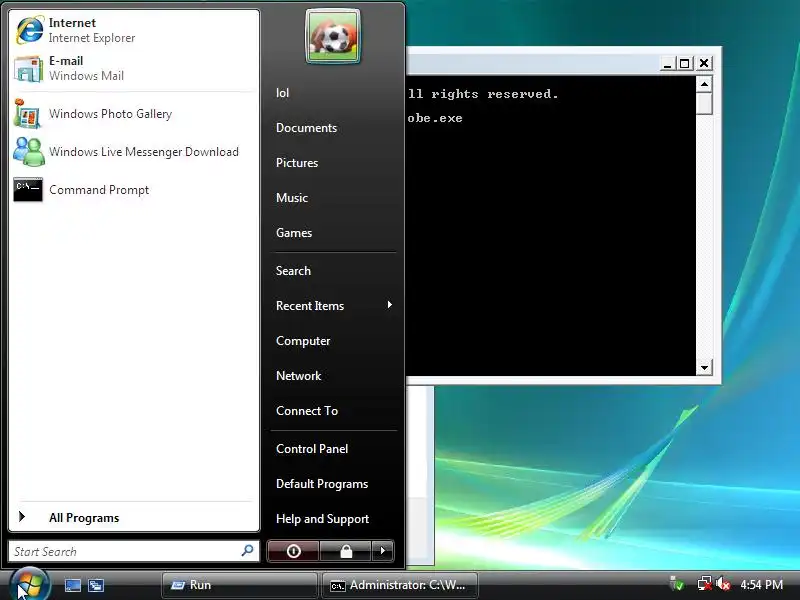Launch Command Prompt from Start menu
Image resolution: width=800 pixels, height=600 pixels.
click(x=134, y=190)
